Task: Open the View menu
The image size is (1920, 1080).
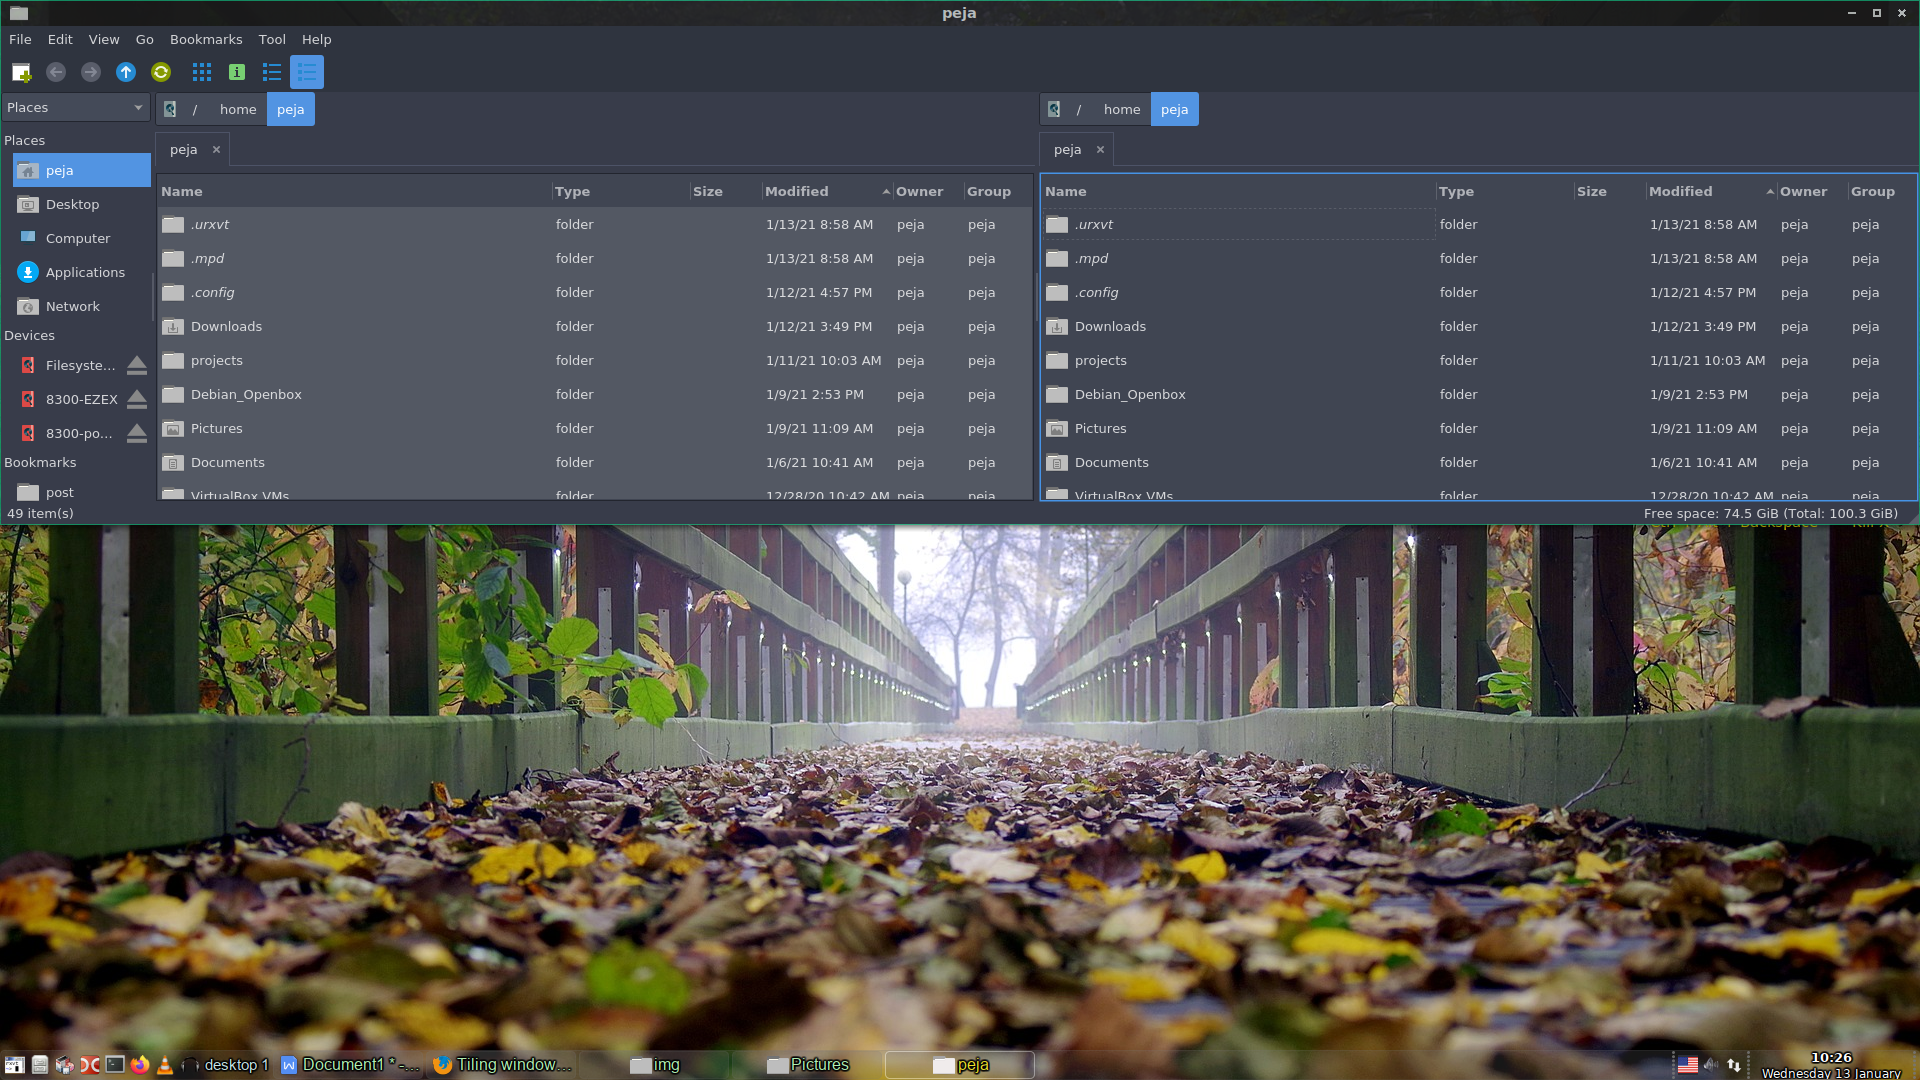Action: pos(104,39)
